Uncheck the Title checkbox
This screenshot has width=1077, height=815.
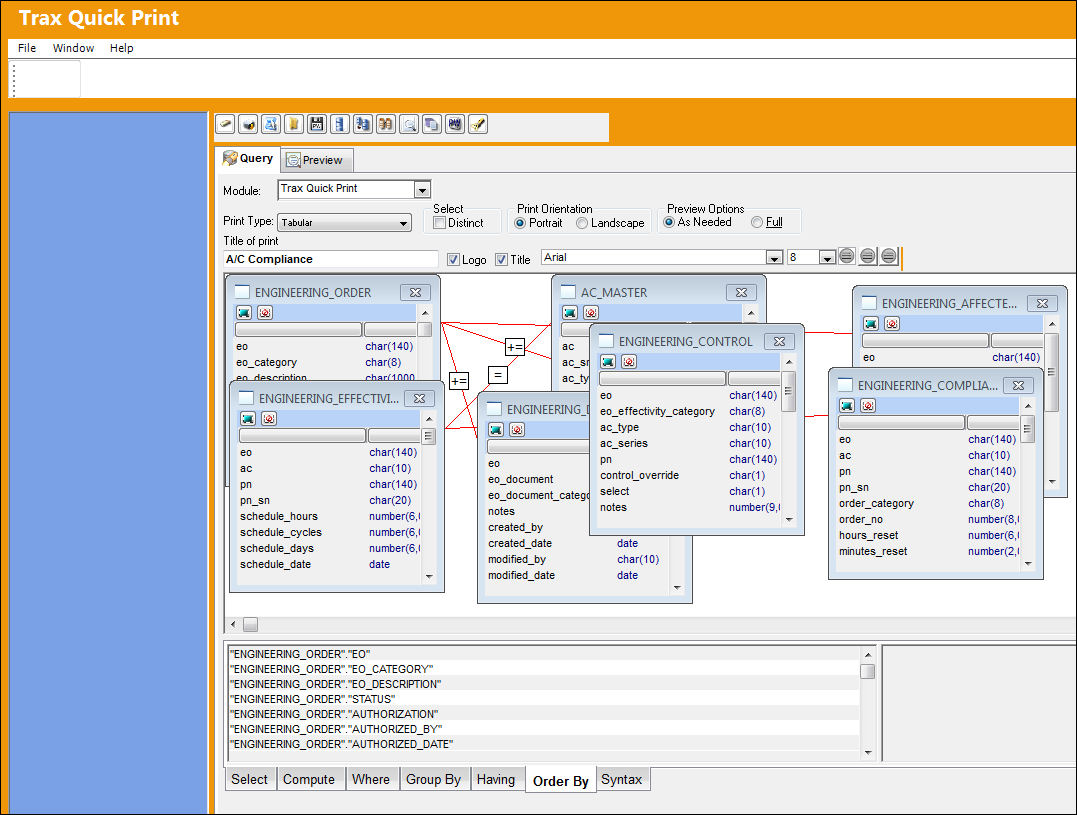point(501,260)
